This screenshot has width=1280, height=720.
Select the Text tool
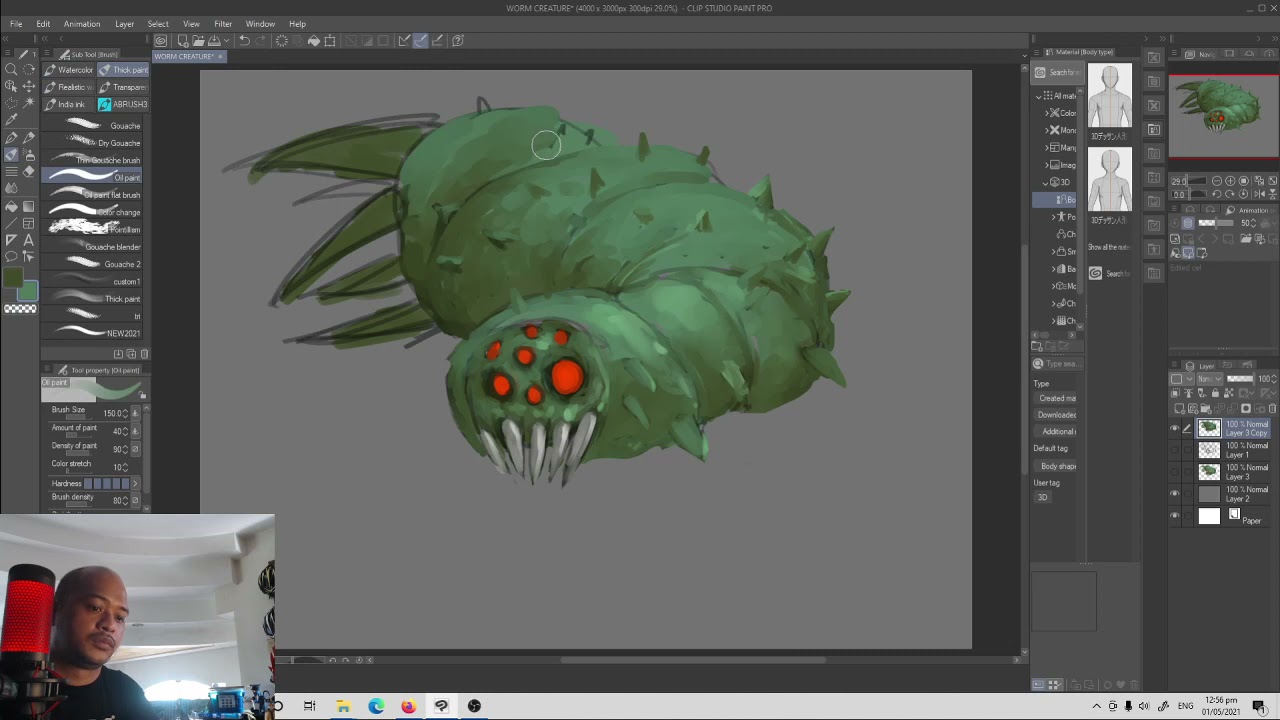28,240
